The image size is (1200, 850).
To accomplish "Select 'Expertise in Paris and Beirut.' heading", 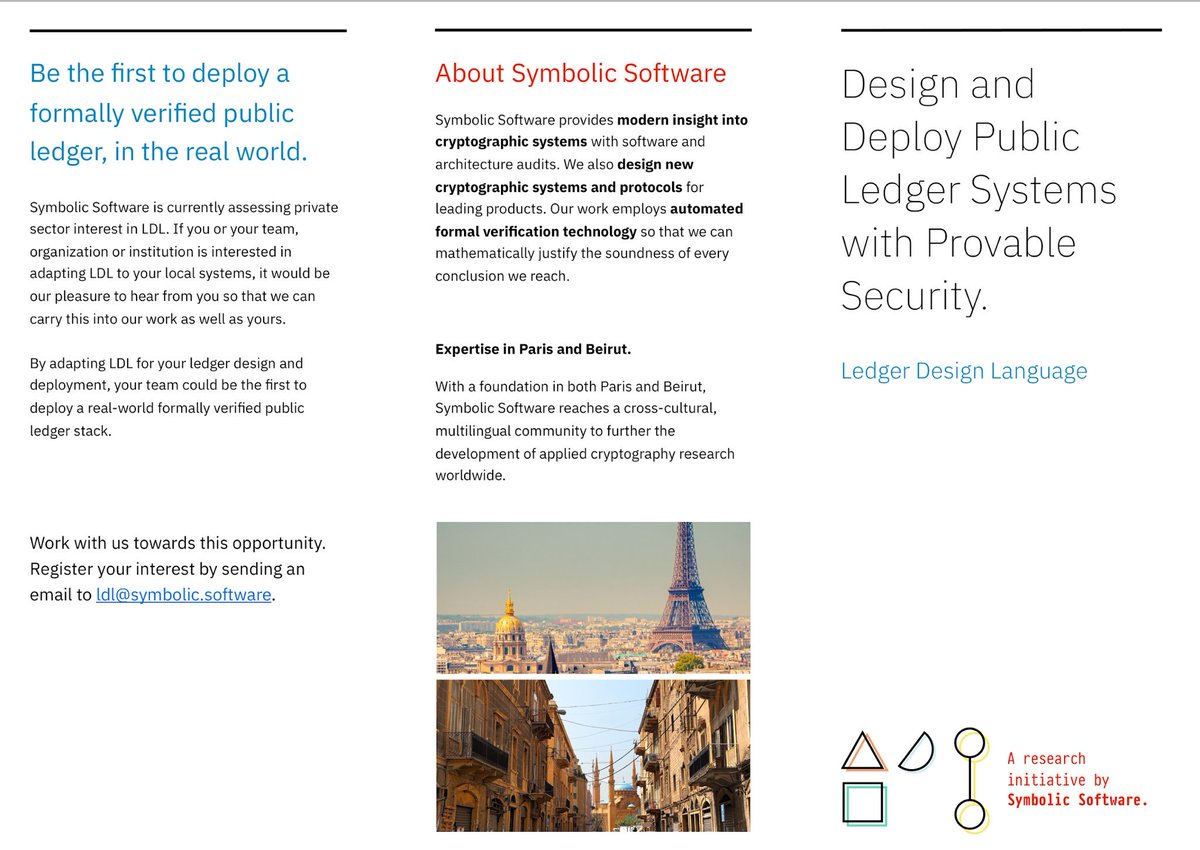I will pos(533,349).
